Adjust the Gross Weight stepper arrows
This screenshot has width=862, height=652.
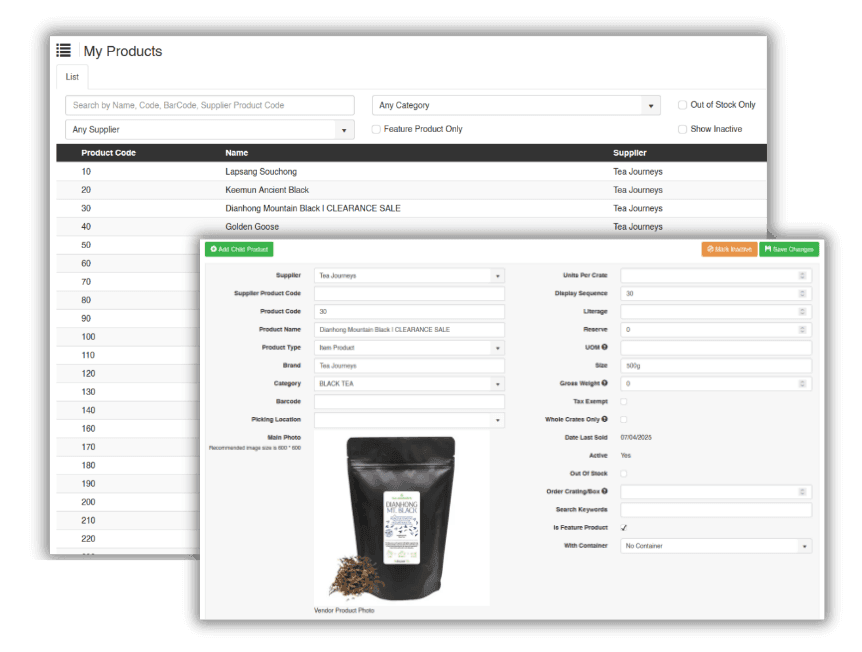pos(802,384)
